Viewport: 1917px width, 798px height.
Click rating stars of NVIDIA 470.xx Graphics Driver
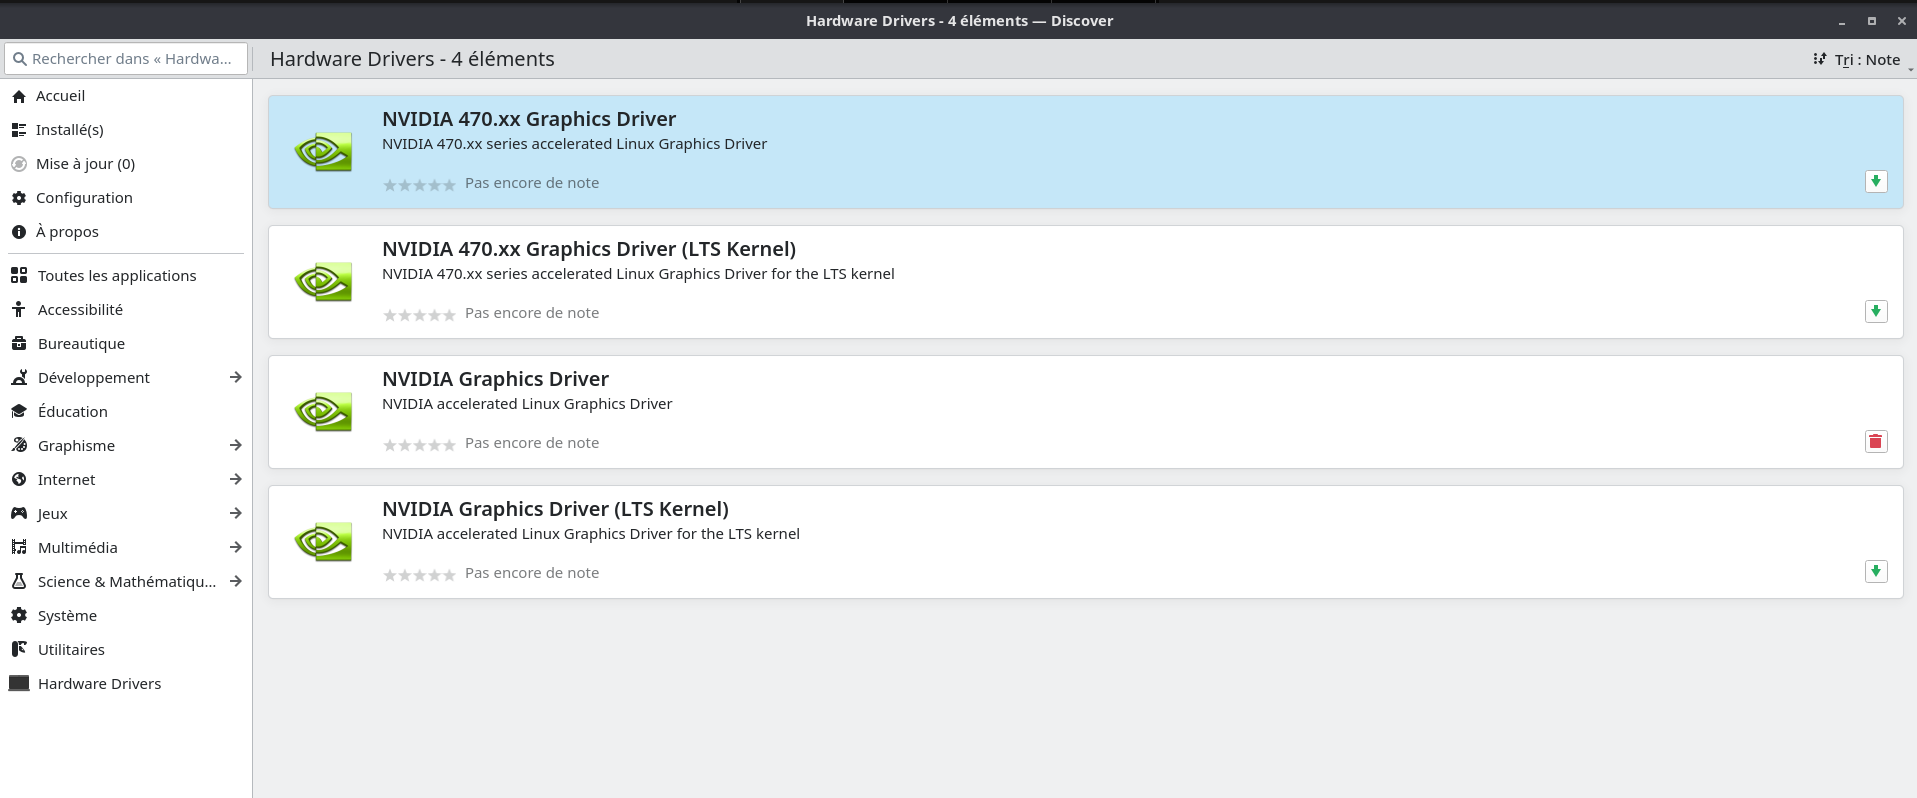(x=419, y=184)
